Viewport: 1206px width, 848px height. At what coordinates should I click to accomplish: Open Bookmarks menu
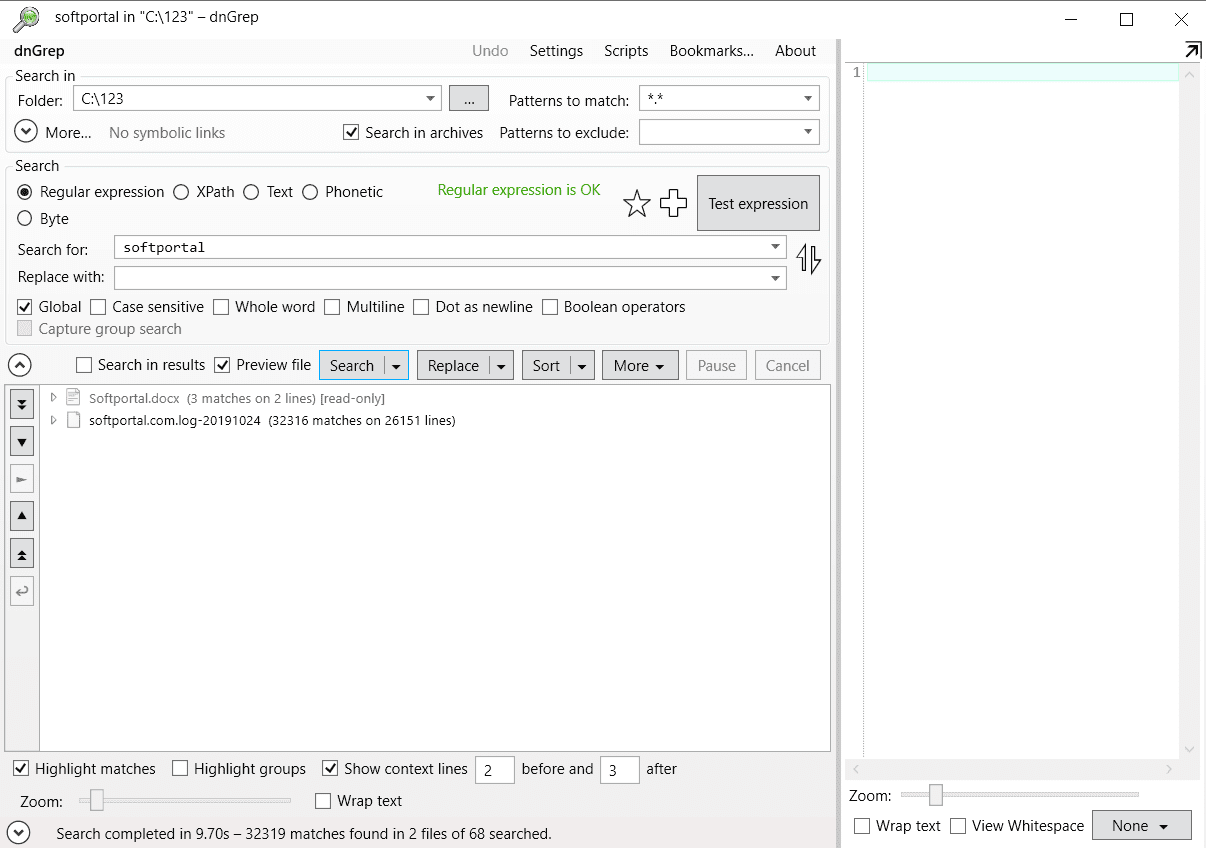pos(712,51)
